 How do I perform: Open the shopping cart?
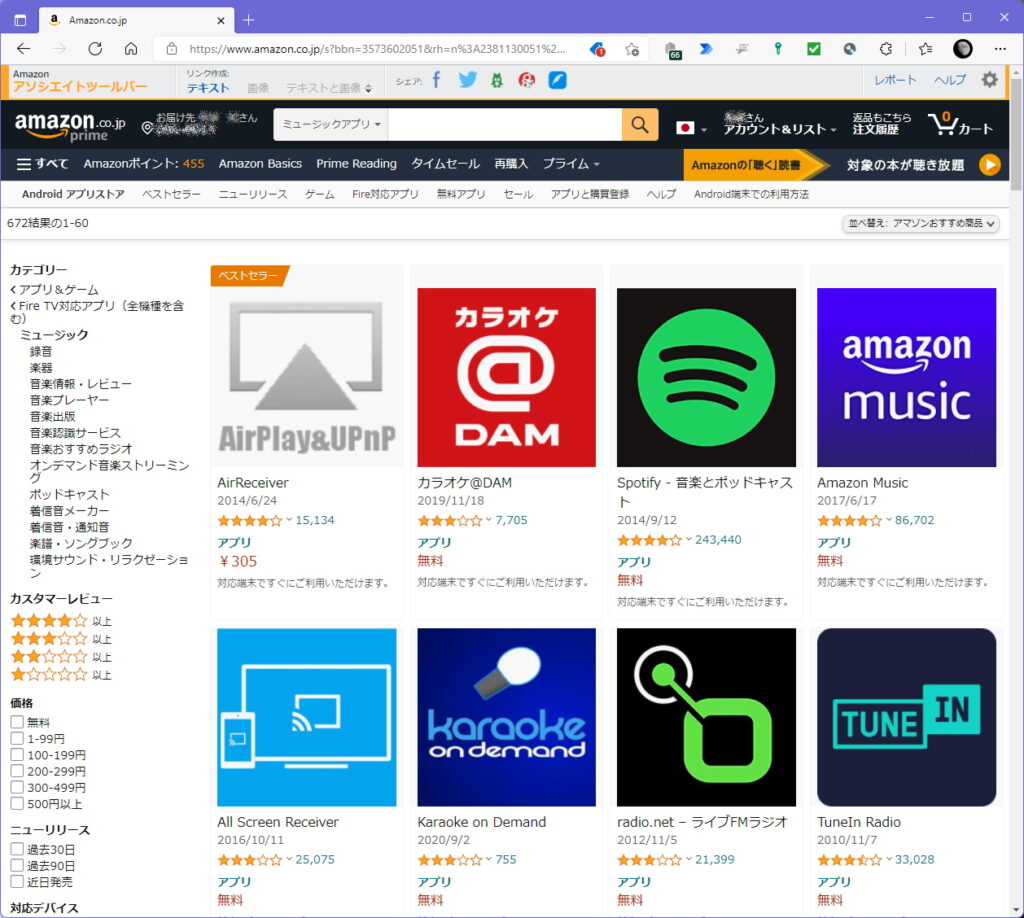pyautogui.click(x=961, y=124)
